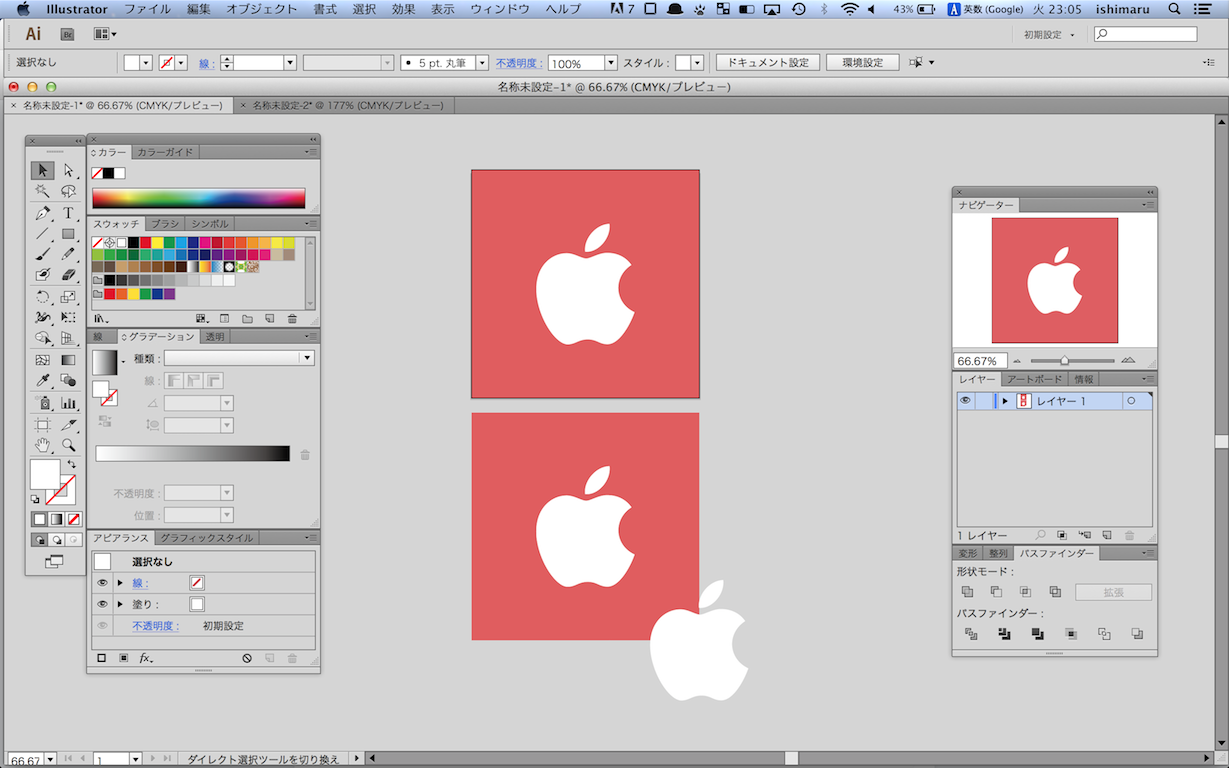Select the Lasso tool
The height and width of the screenshot is (768, 1229).
[68, 191]
